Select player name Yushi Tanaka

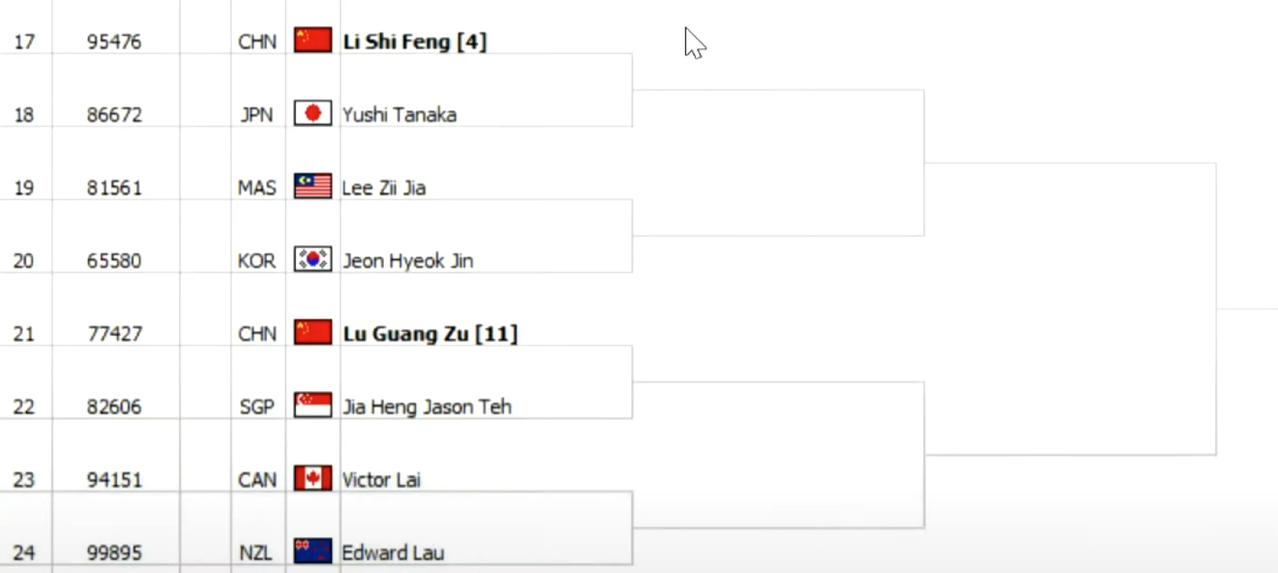point(400,115)
